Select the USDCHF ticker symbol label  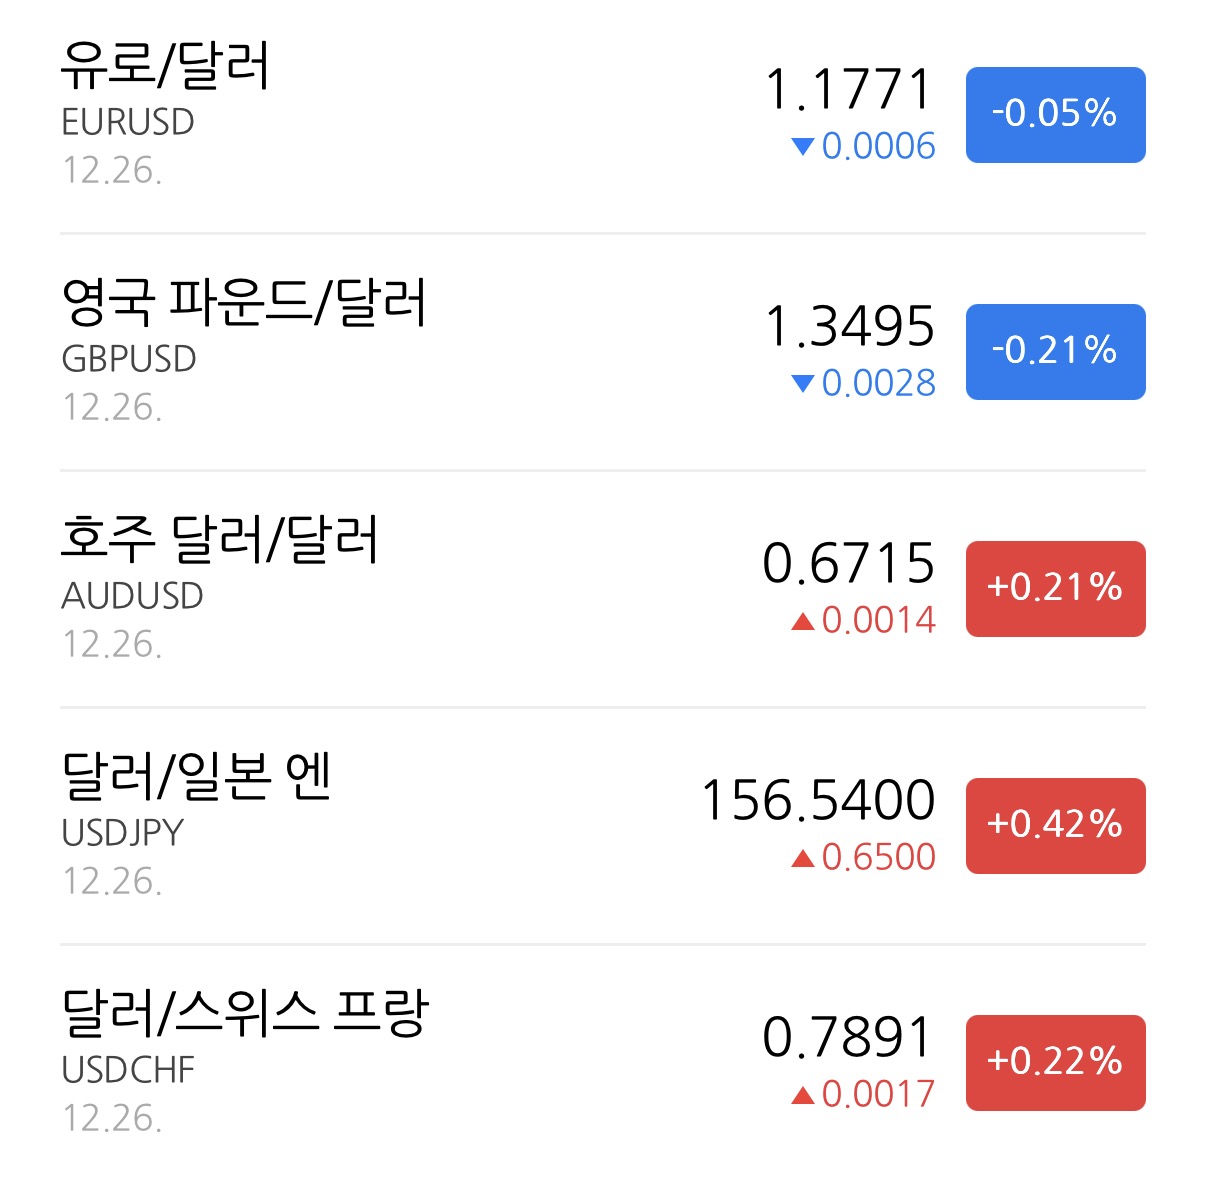(128, 1070)
